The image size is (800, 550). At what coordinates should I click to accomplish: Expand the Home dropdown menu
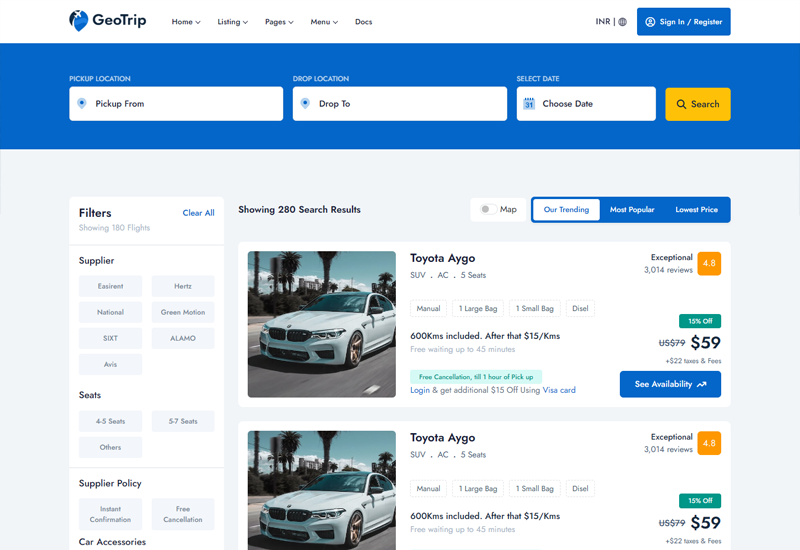[186, 22]
